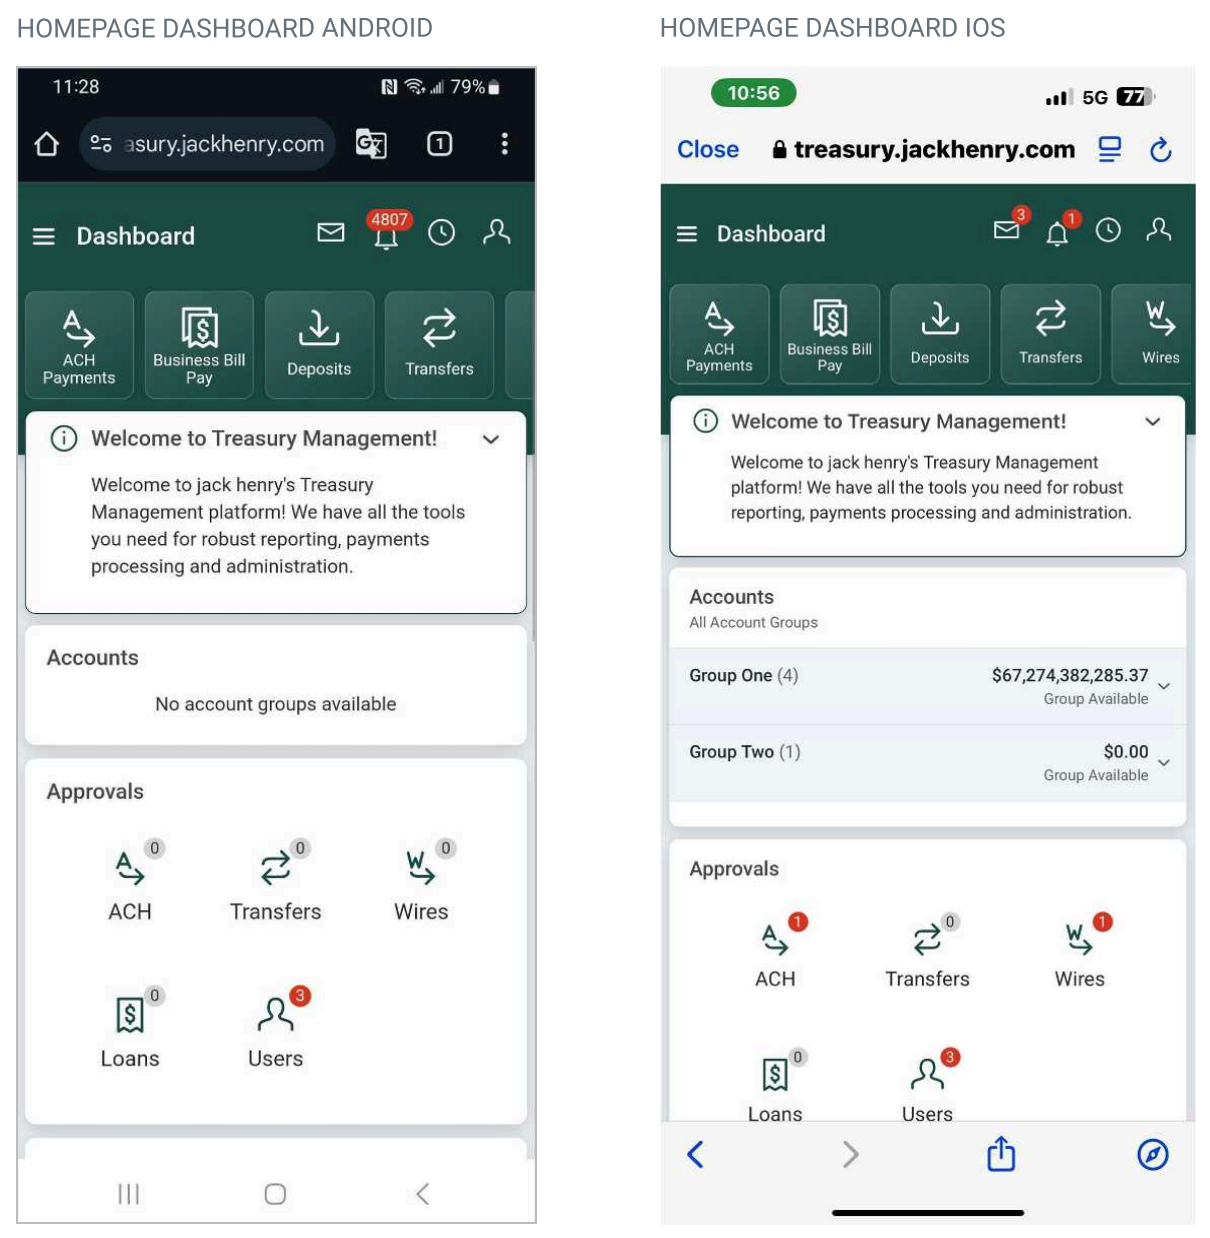
Task: Open the iOS user profile icon
Action: 1159,230
